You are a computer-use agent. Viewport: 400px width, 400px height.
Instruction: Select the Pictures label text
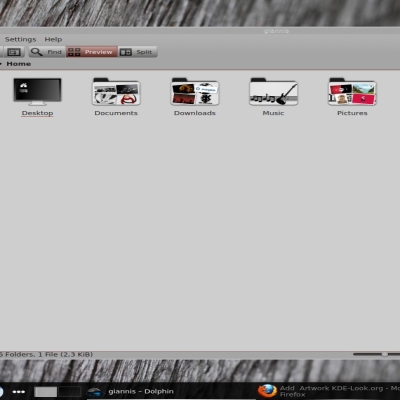(x=352, y=113)
